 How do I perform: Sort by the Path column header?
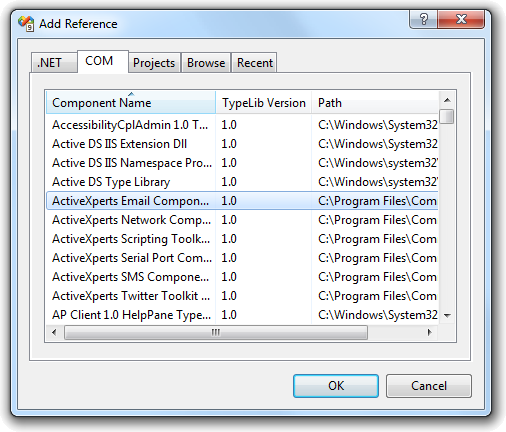[375, 103]
